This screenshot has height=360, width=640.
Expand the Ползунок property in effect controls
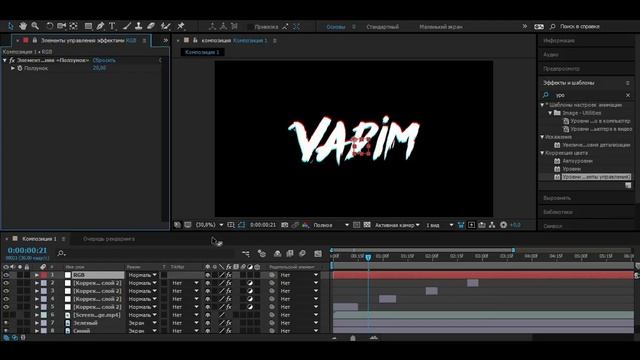13,68
